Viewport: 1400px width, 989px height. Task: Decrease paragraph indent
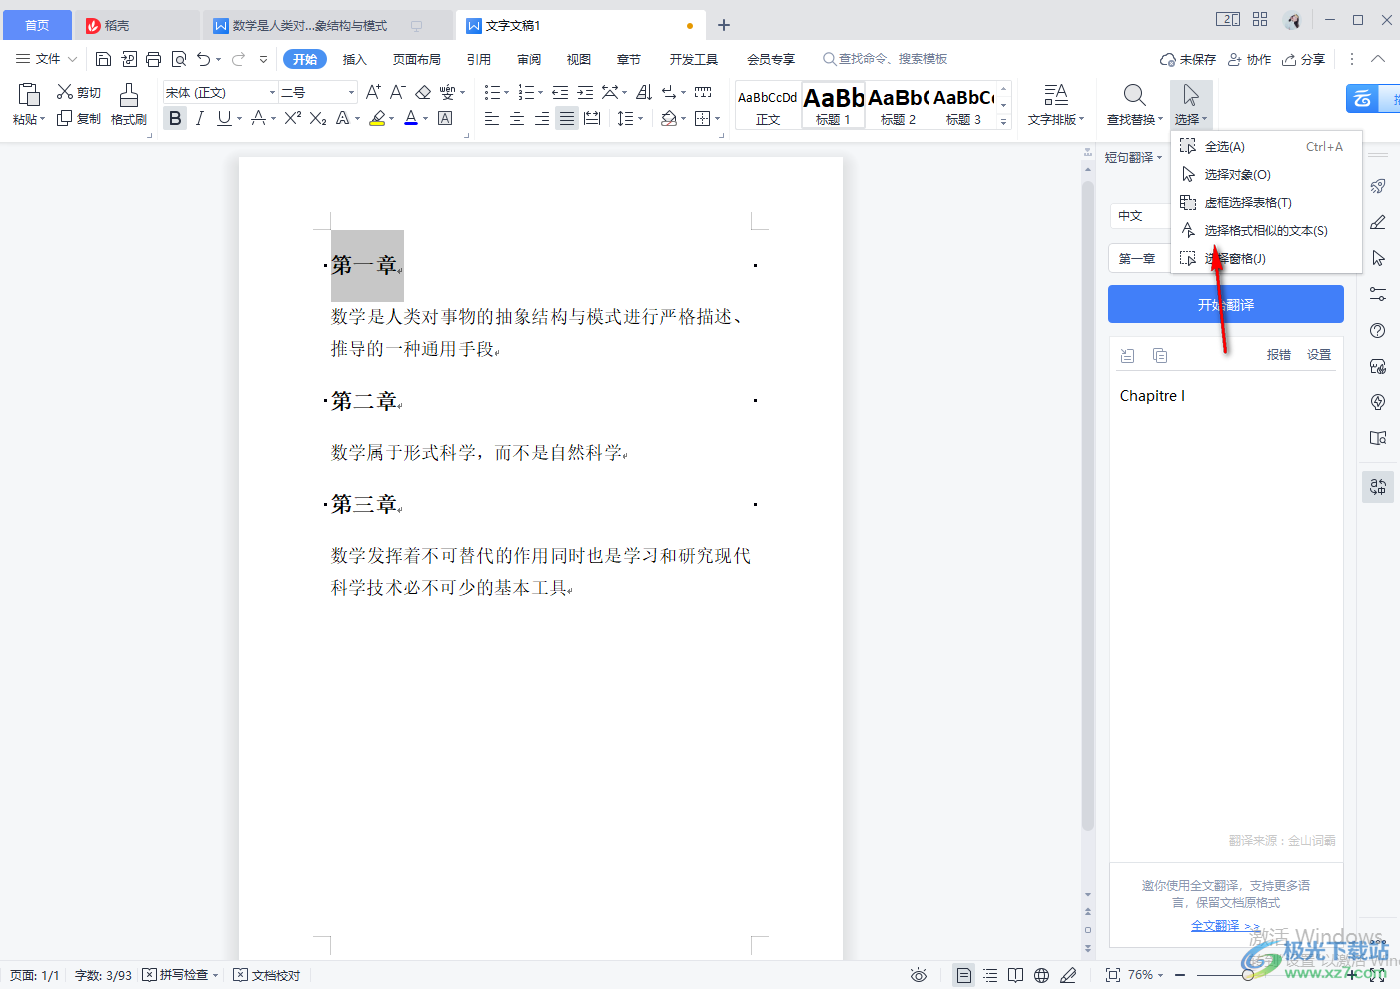(560, 92)
